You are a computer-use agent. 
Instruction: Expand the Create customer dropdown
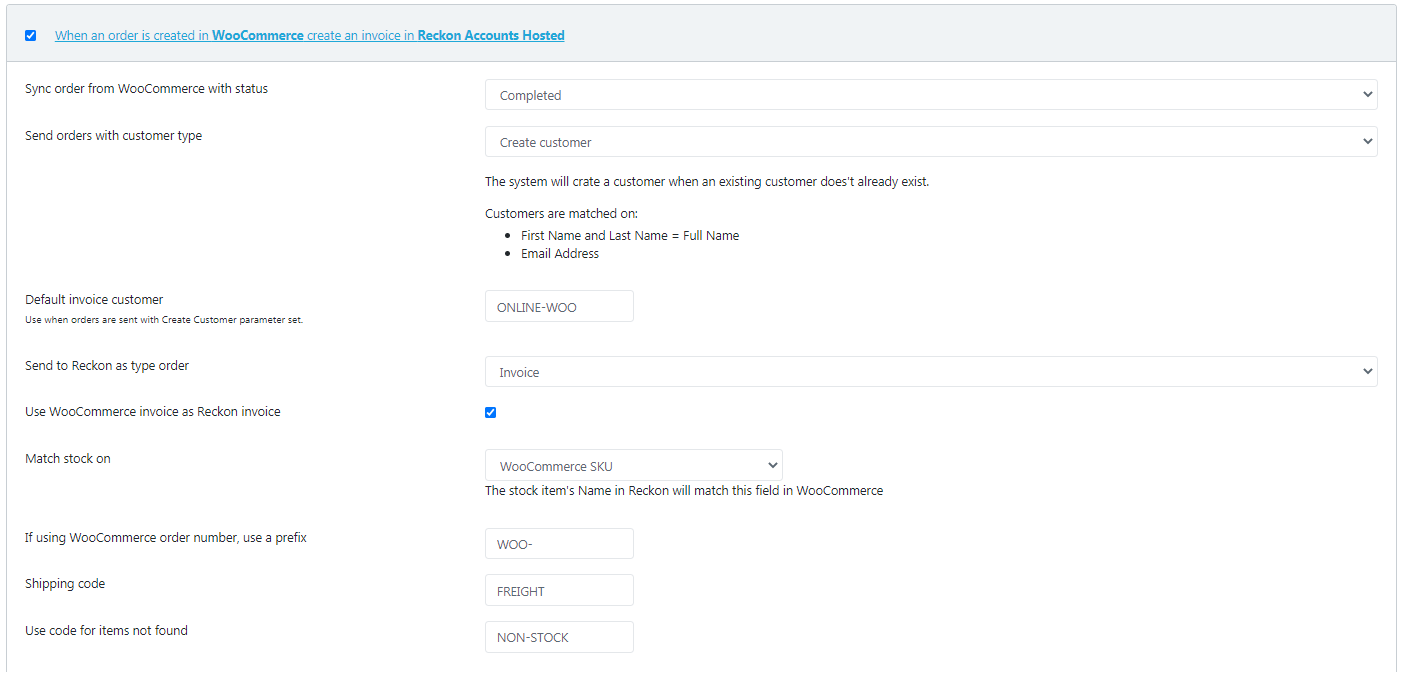click(x=930, y=142)
